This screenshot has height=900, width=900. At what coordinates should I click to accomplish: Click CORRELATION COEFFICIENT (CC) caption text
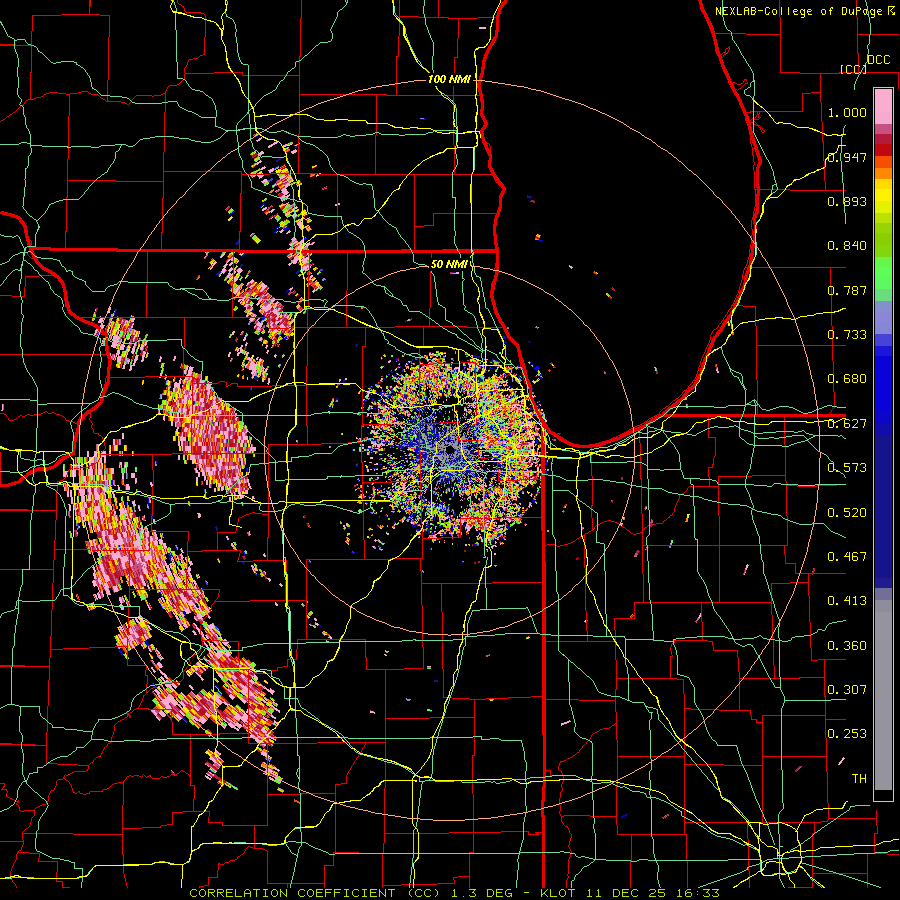(x=315, y=893)
